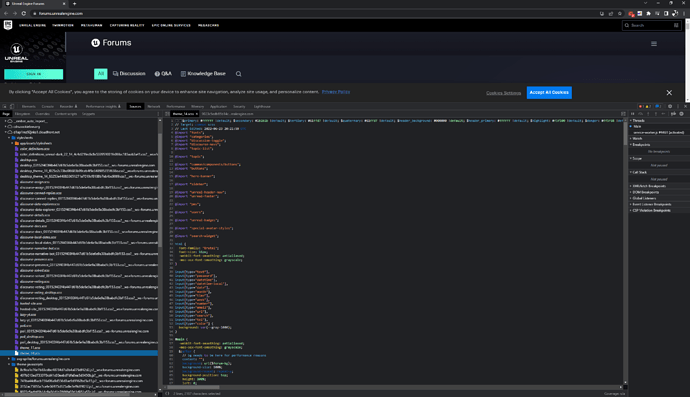Open Cookies Settings link
Viewport: 690px width, 397px height.
503,93
